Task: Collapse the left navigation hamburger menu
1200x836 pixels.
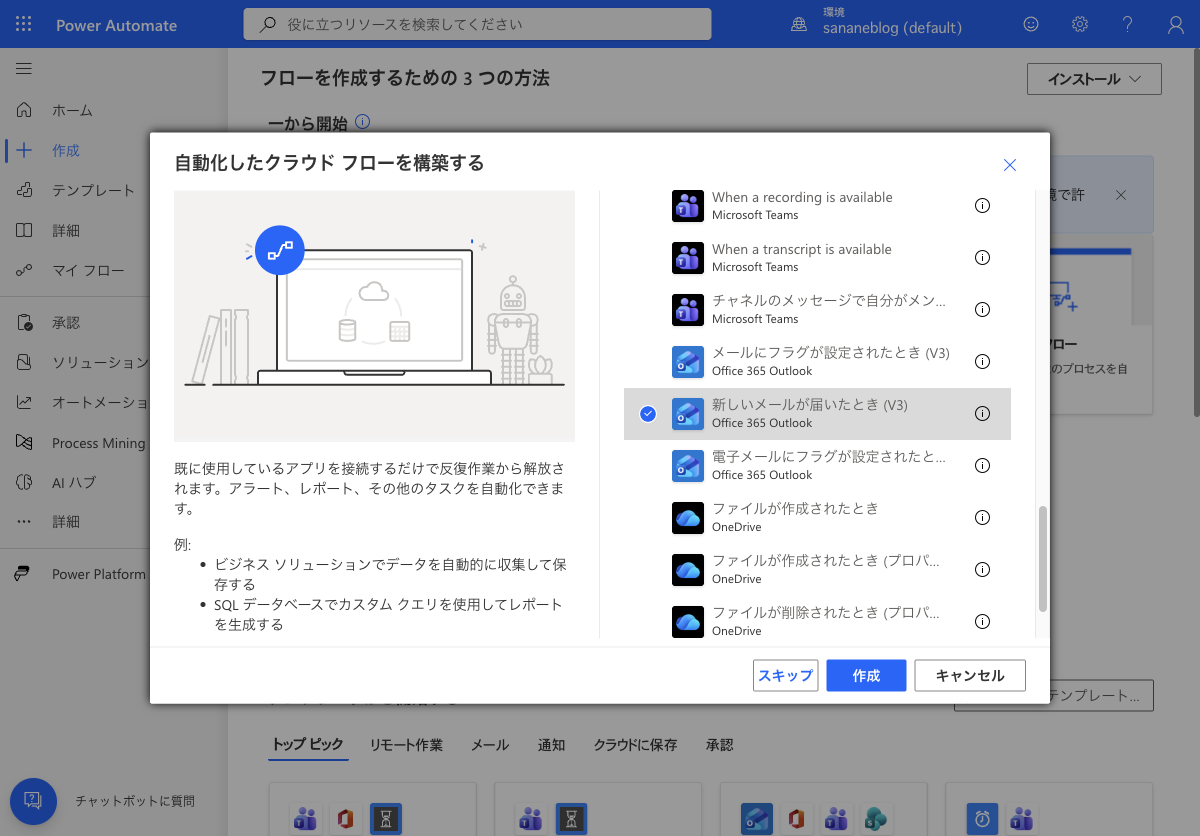Action: [24, 69]
